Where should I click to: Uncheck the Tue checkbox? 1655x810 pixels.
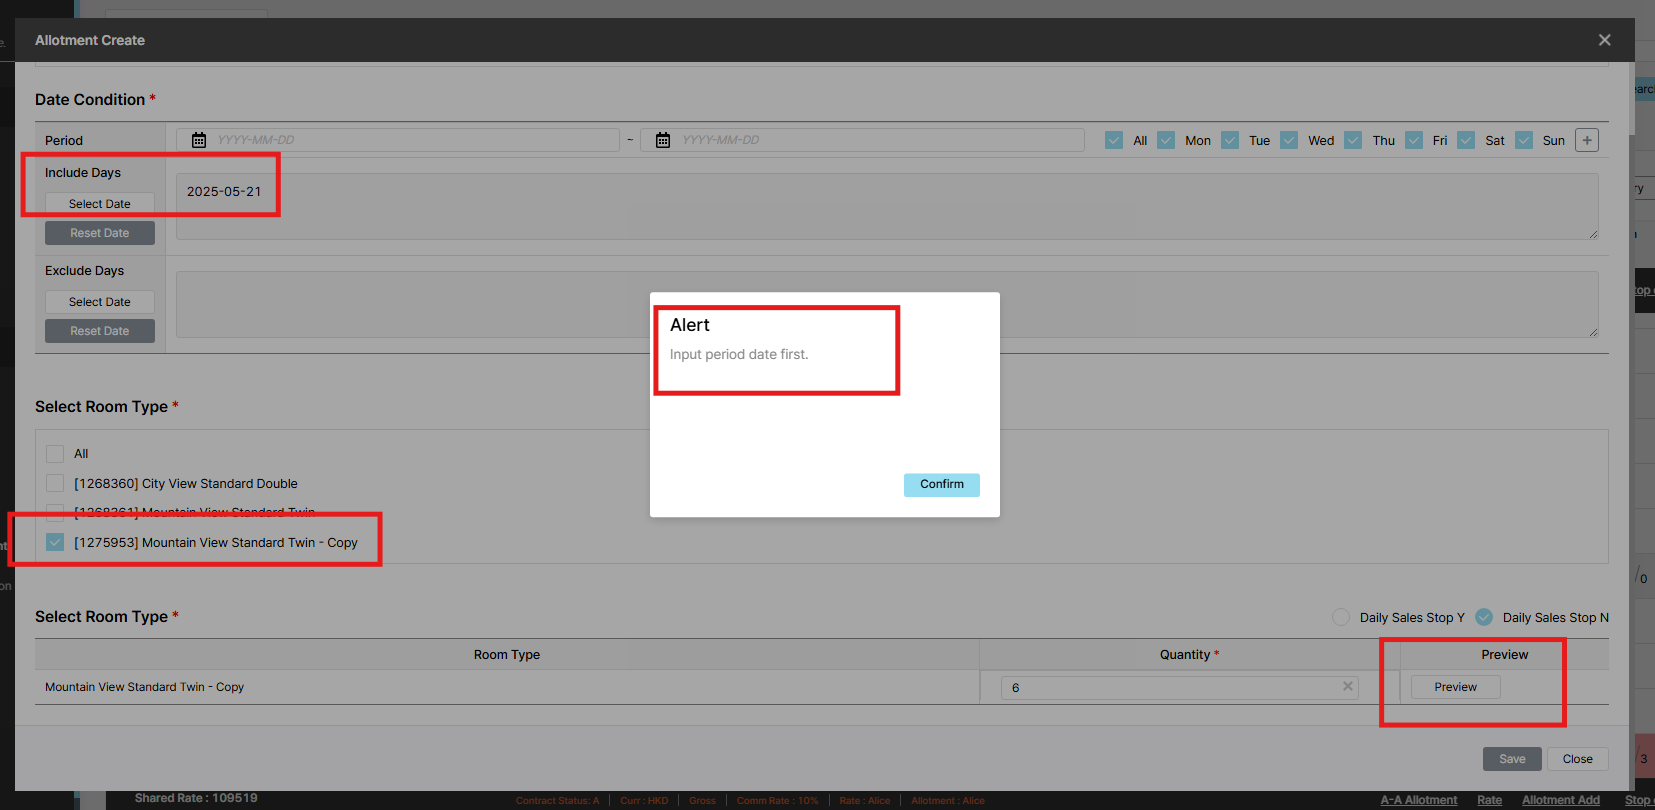point(1230,140)
